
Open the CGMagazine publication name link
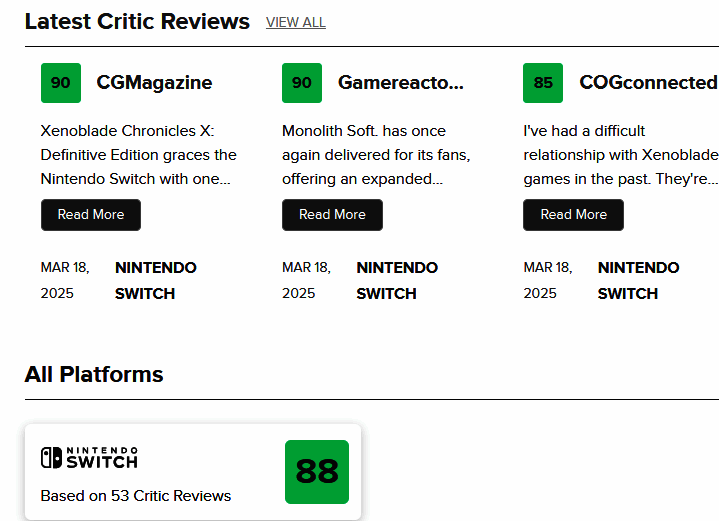[x=154, y=83]
